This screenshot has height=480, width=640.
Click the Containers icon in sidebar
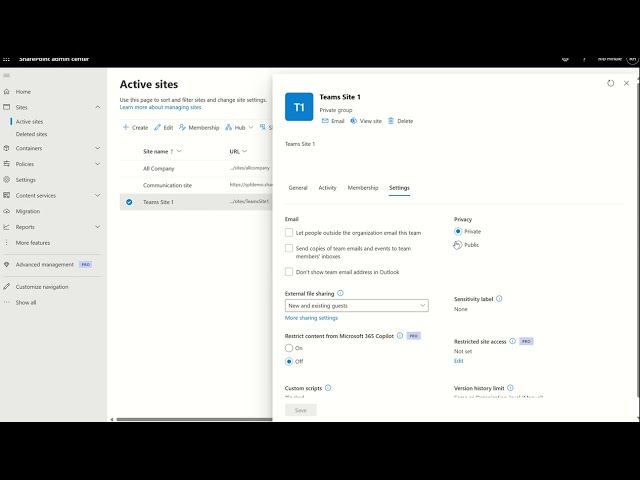(7, 148)
